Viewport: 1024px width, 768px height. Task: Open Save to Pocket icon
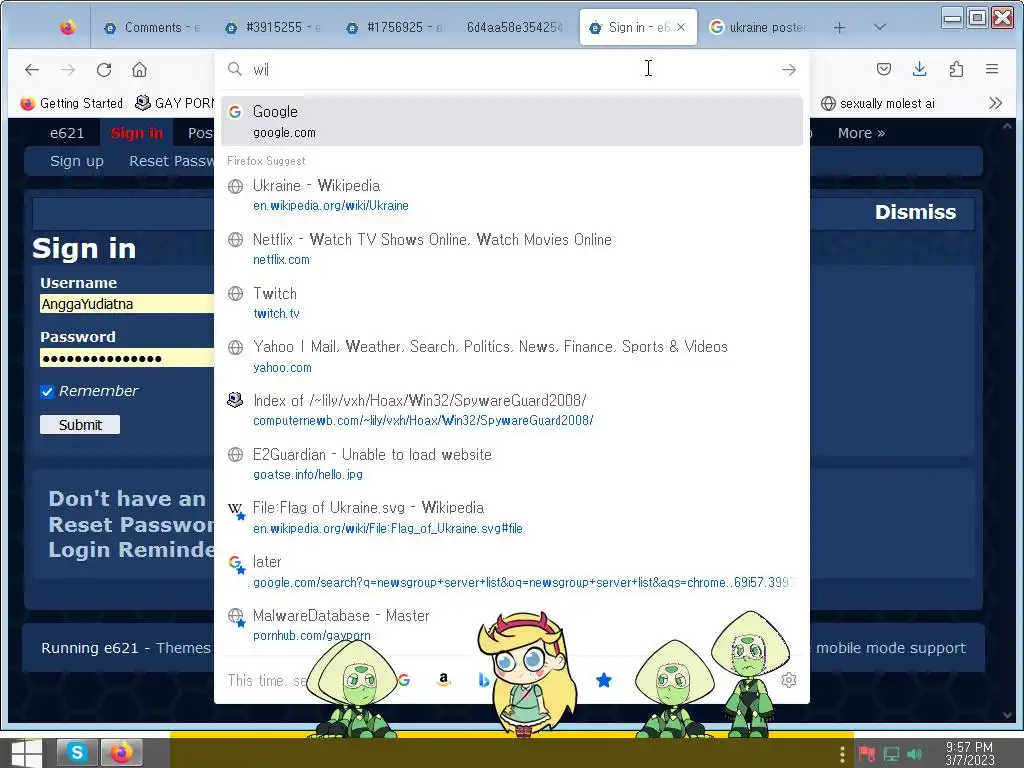[x=884, y=69]
